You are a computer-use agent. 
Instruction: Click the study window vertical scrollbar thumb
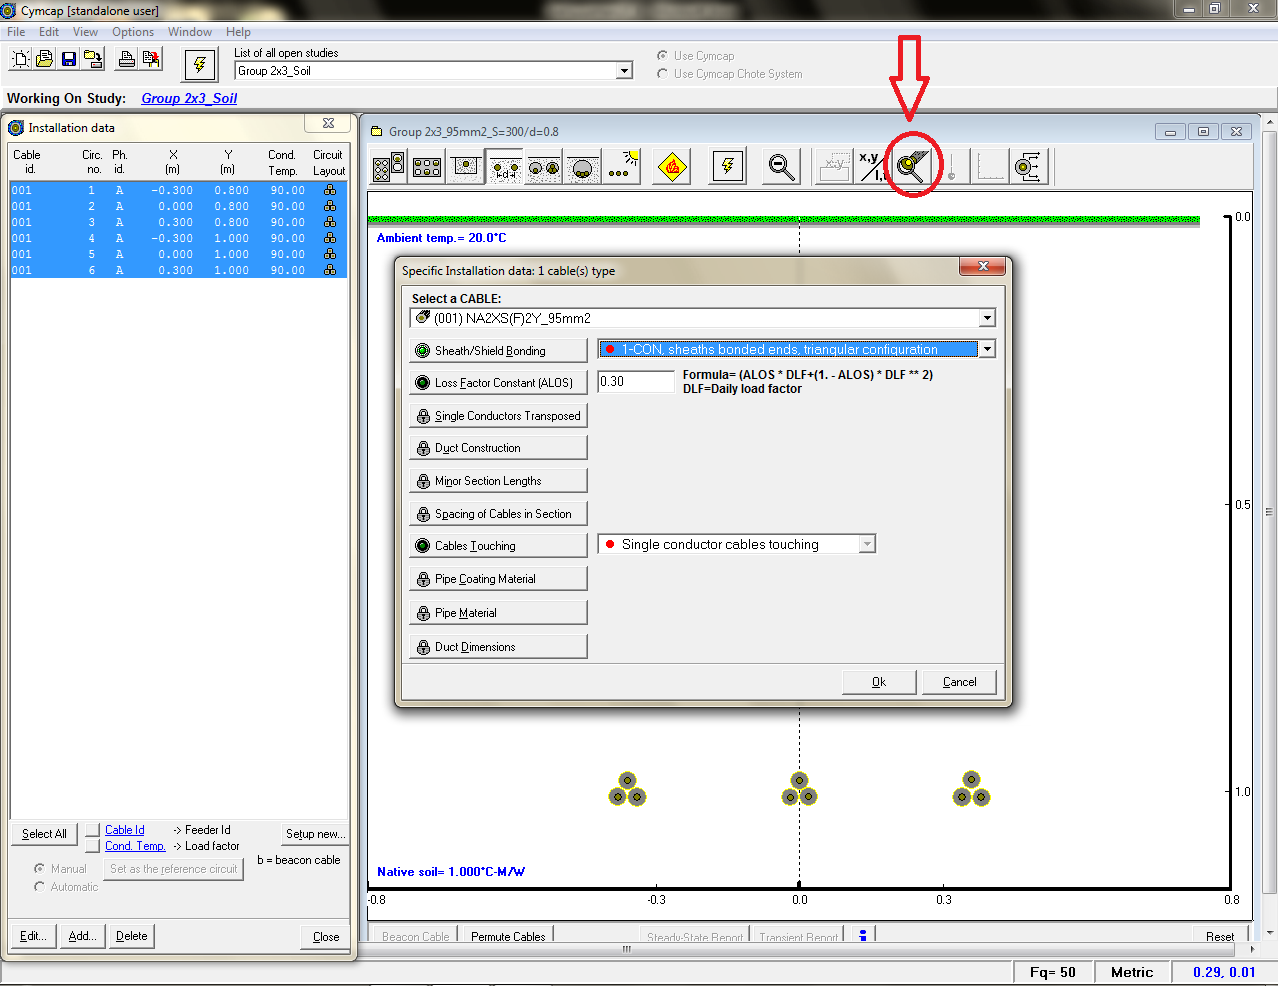point(1269,511)
